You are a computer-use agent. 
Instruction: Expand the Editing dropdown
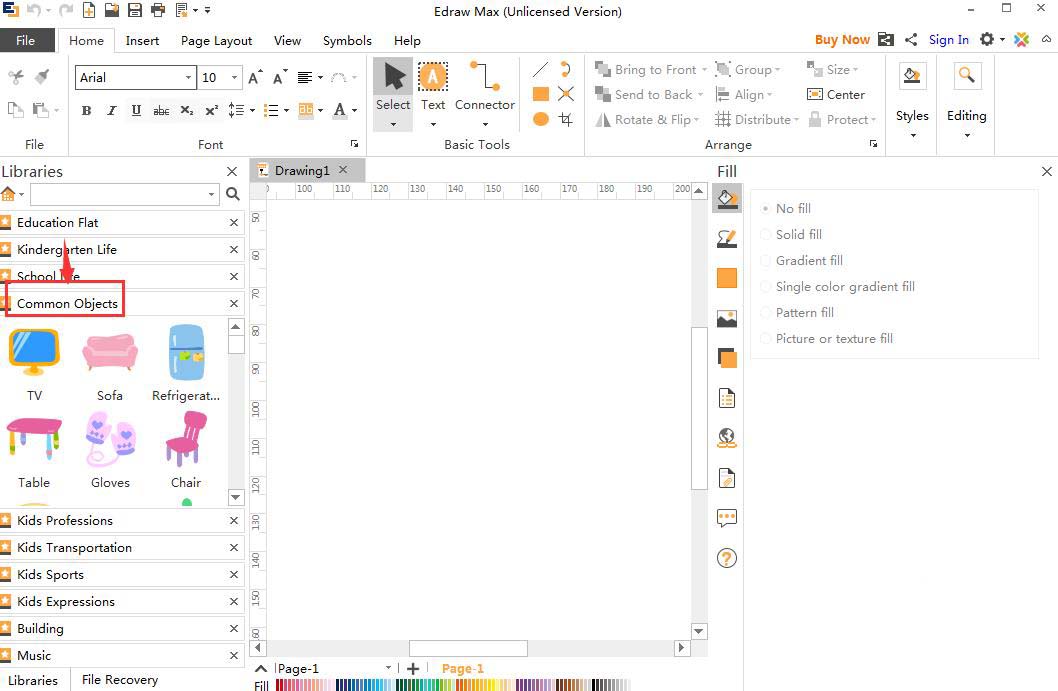coord(966,136)
